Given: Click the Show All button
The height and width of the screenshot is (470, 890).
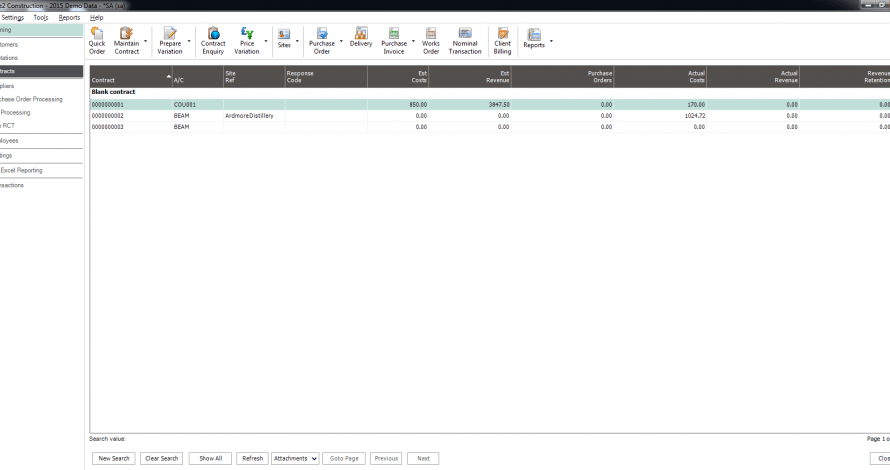Looking at the screenshot, I should [211, 459].
